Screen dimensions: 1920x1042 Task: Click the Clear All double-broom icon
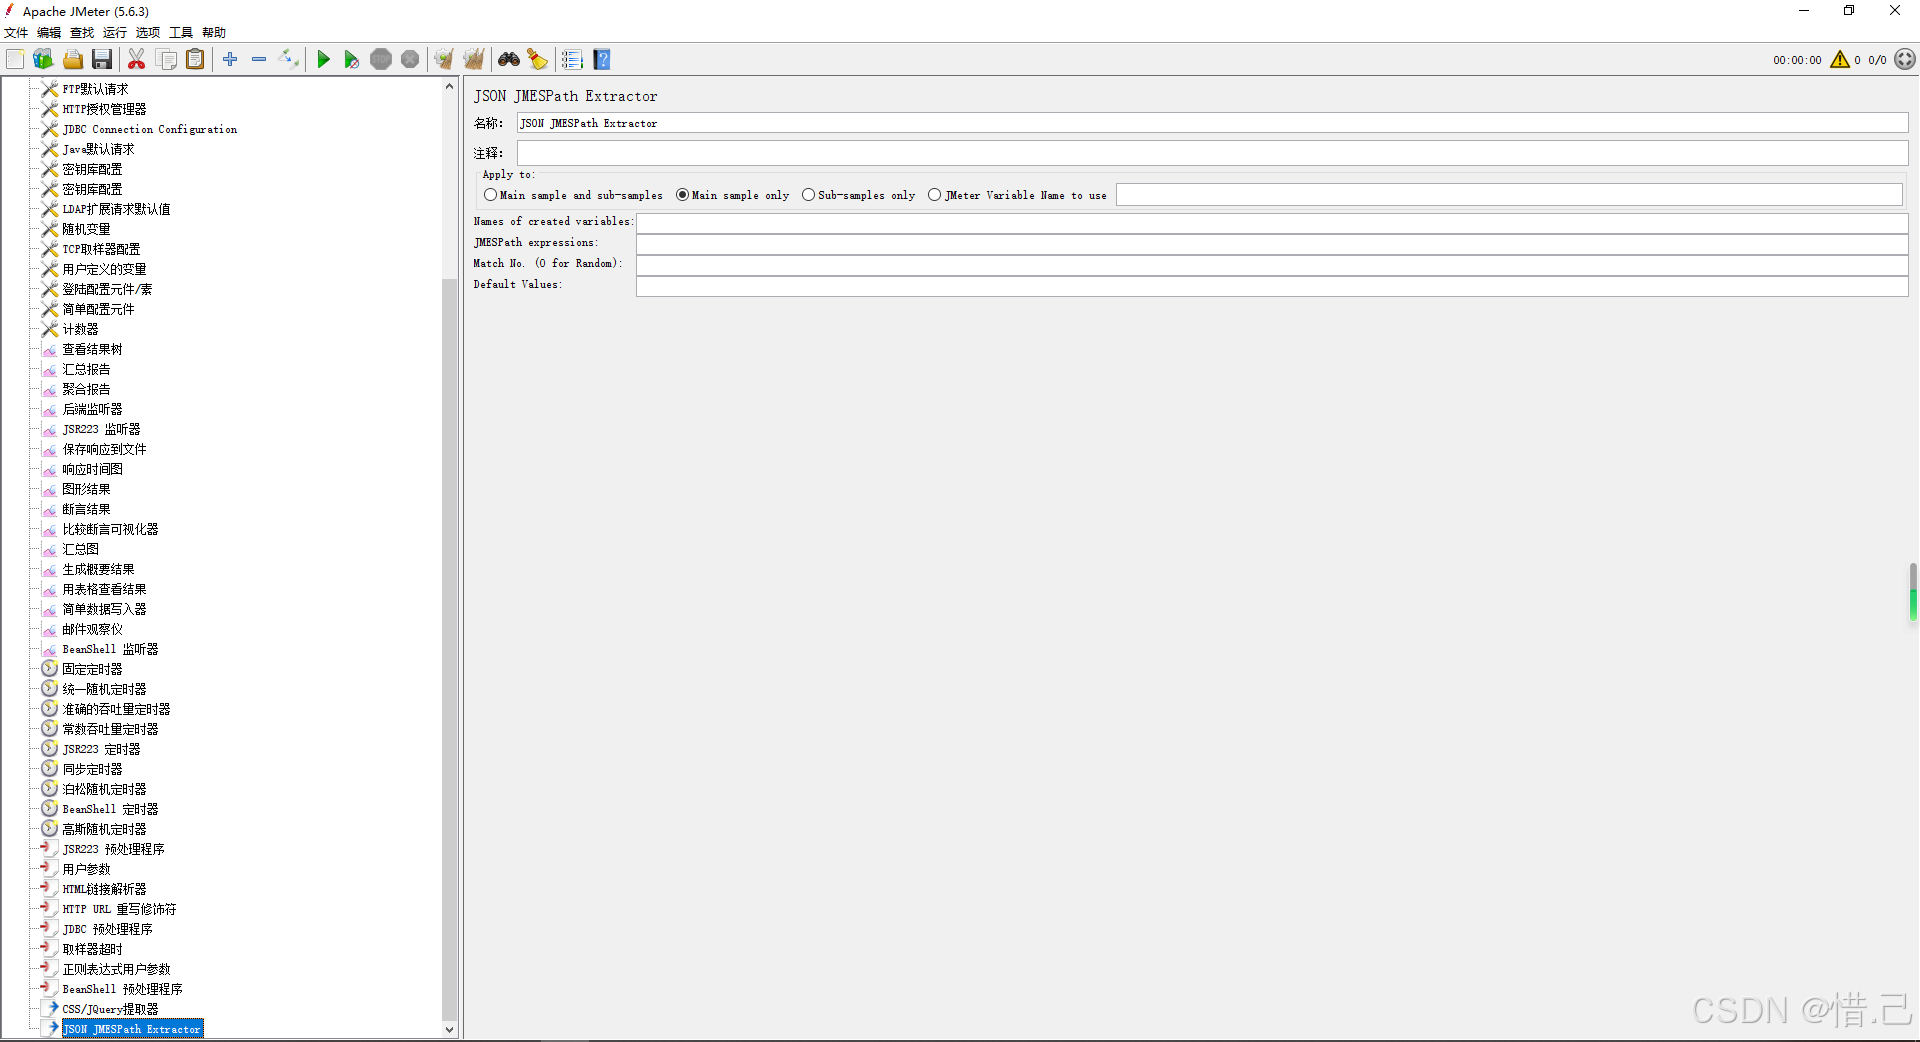click(x=474, y=60)
